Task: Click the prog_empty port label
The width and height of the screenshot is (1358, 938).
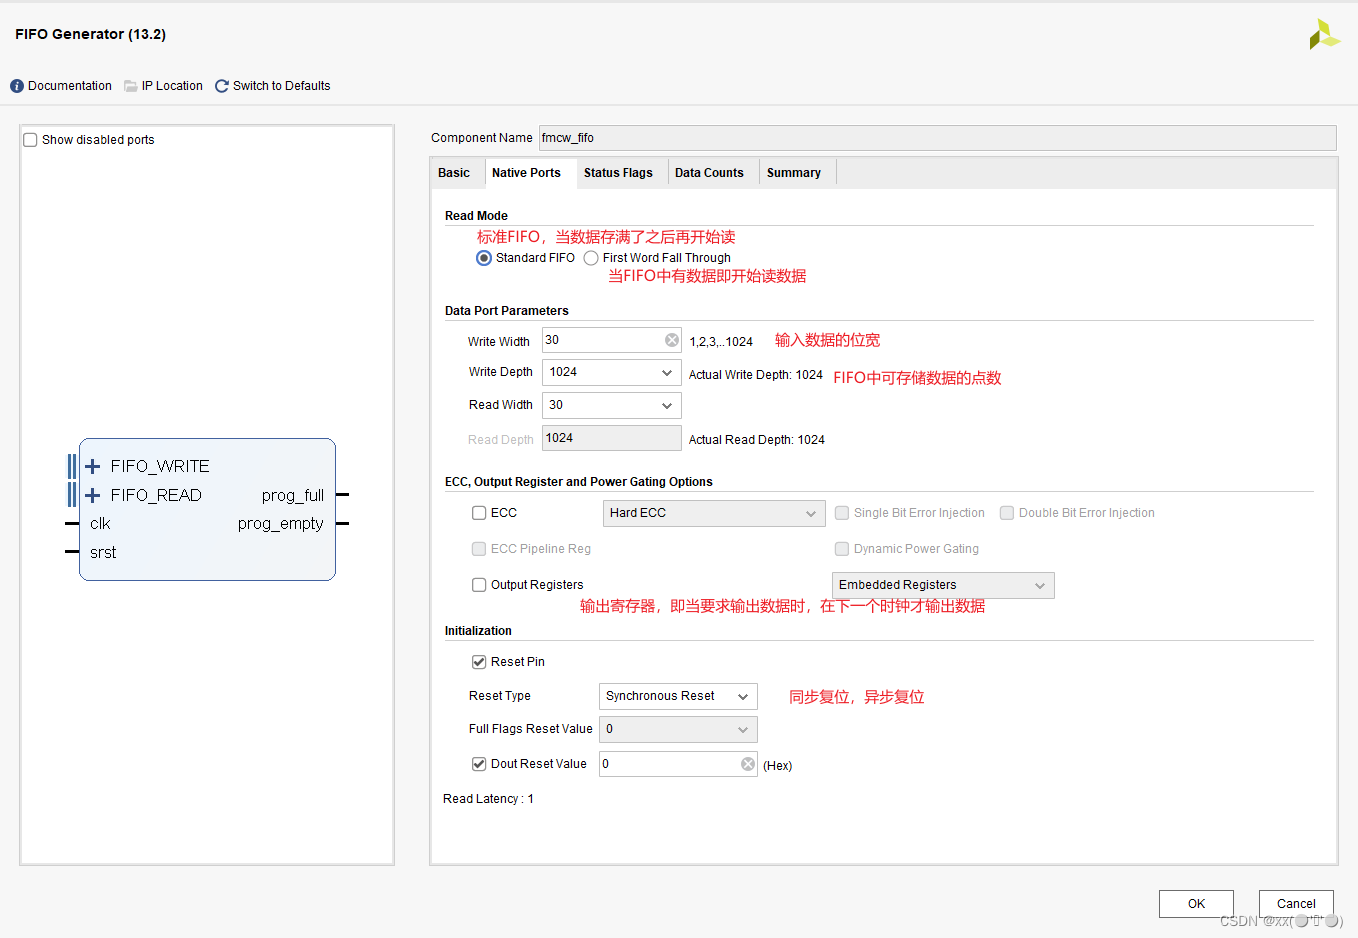Action: tap(281, 524)
